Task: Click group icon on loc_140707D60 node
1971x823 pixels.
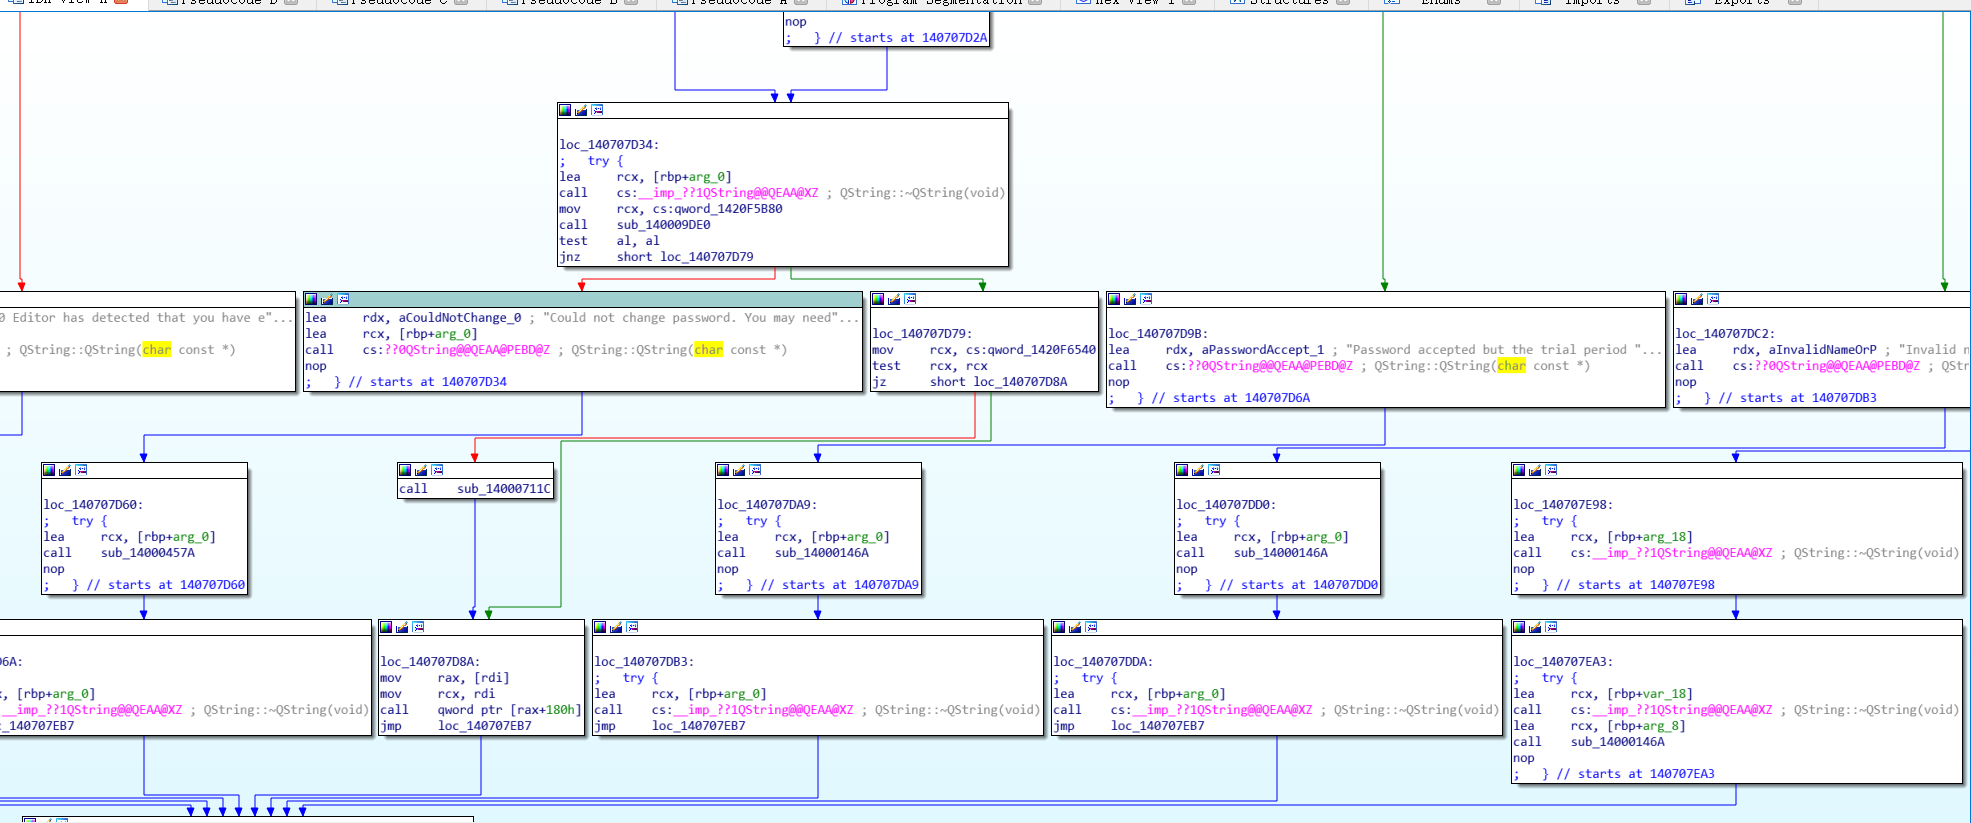Action: coord(81,470)
